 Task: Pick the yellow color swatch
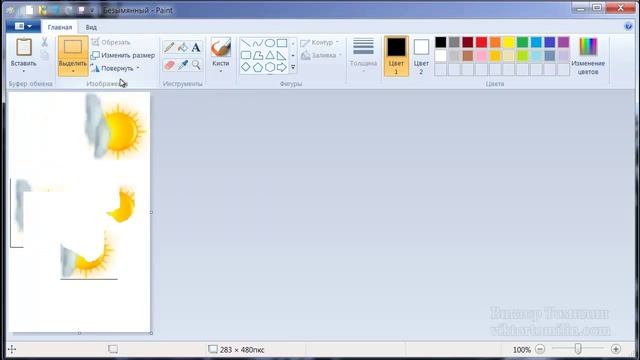(x=509, y=42)
